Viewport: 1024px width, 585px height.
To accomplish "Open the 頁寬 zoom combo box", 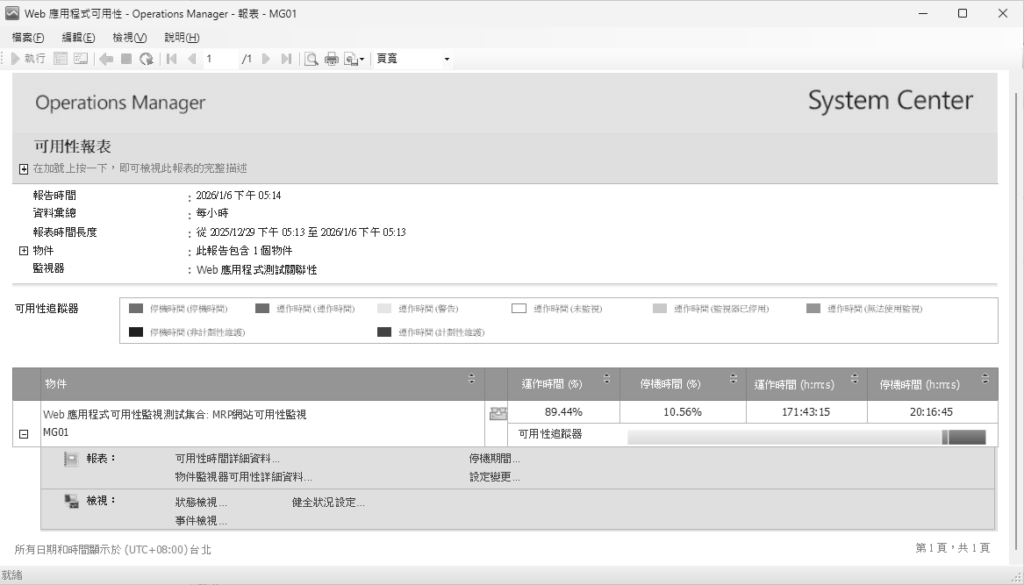I will [x=413, y=59].
